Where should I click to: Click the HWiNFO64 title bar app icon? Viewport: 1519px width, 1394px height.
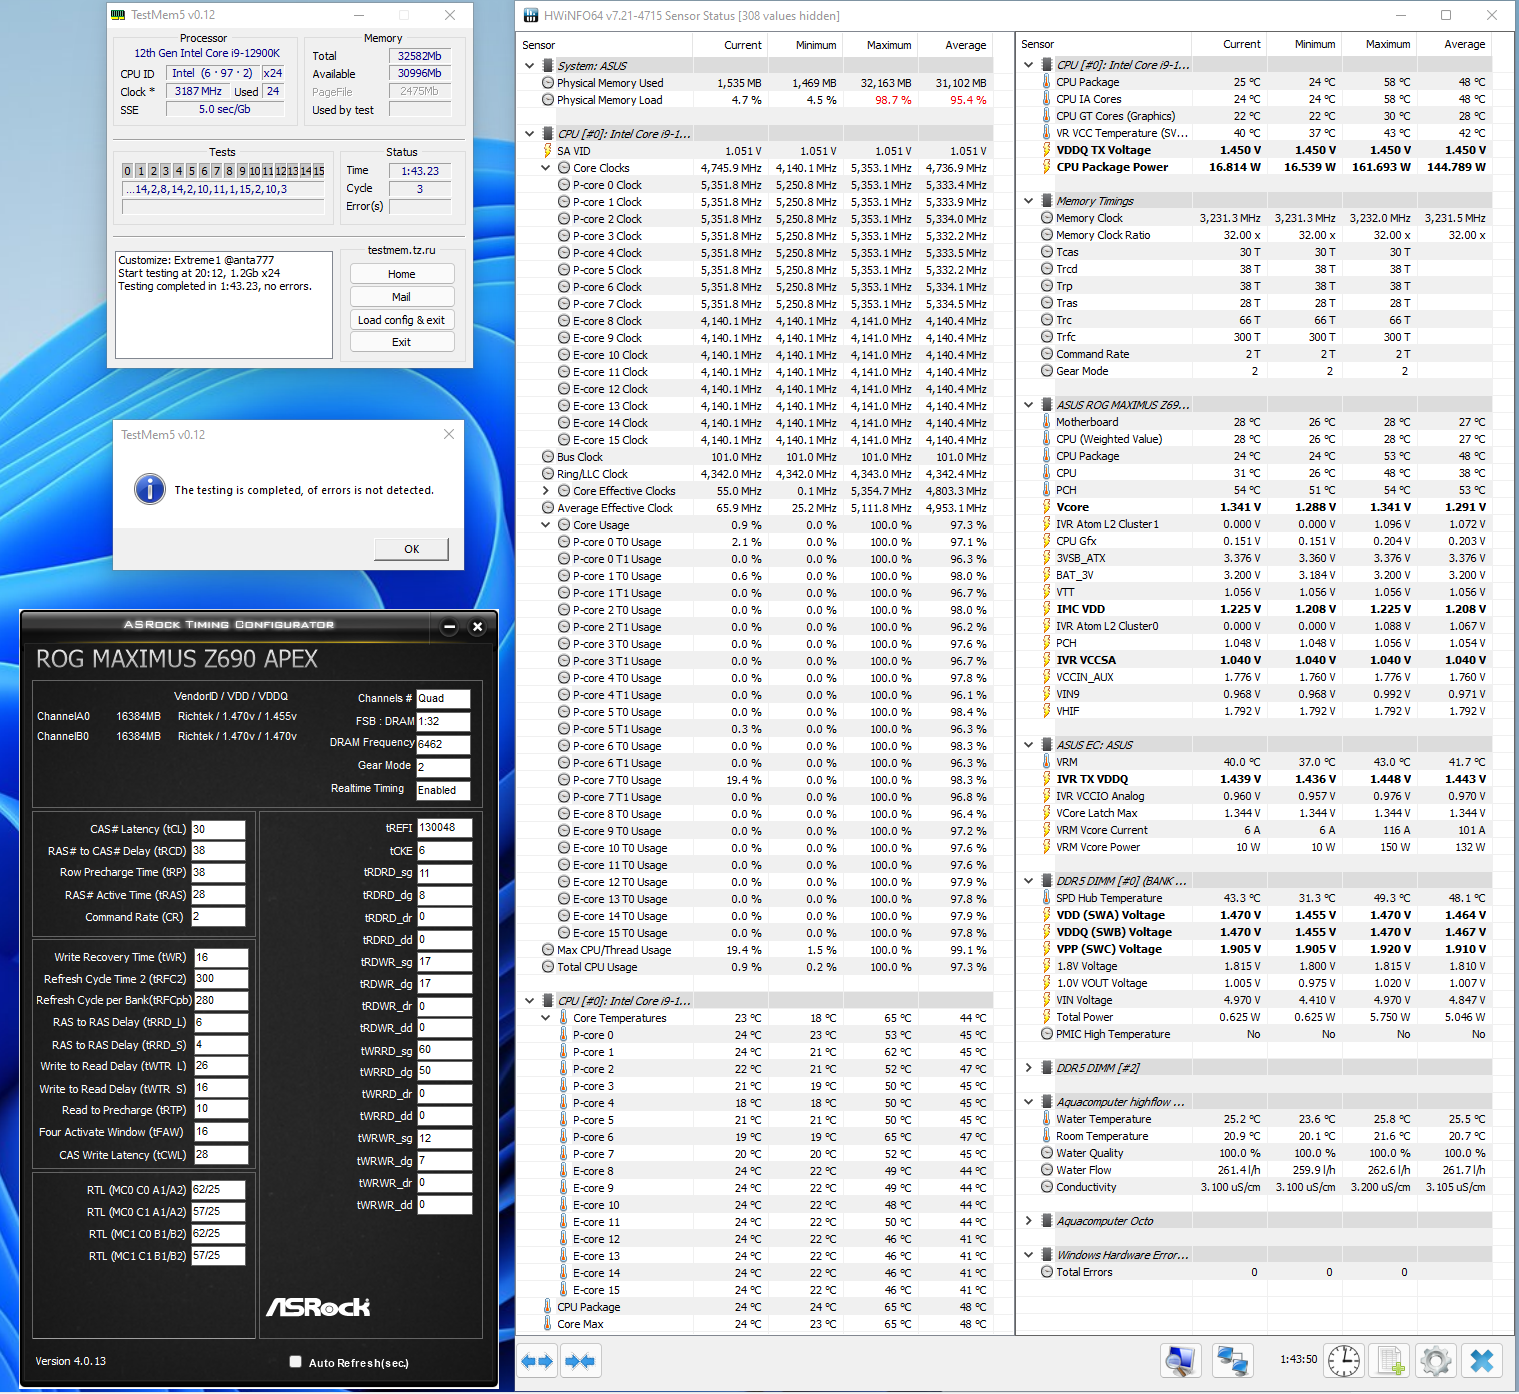point(530,15)
